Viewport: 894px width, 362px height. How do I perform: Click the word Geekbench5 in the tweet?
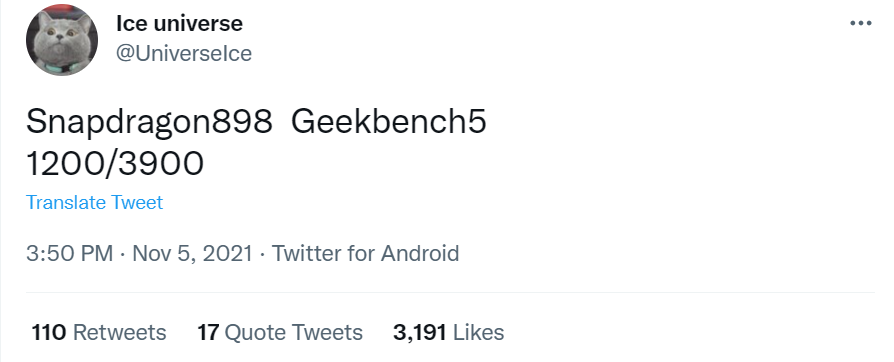(x=389, y=121)
